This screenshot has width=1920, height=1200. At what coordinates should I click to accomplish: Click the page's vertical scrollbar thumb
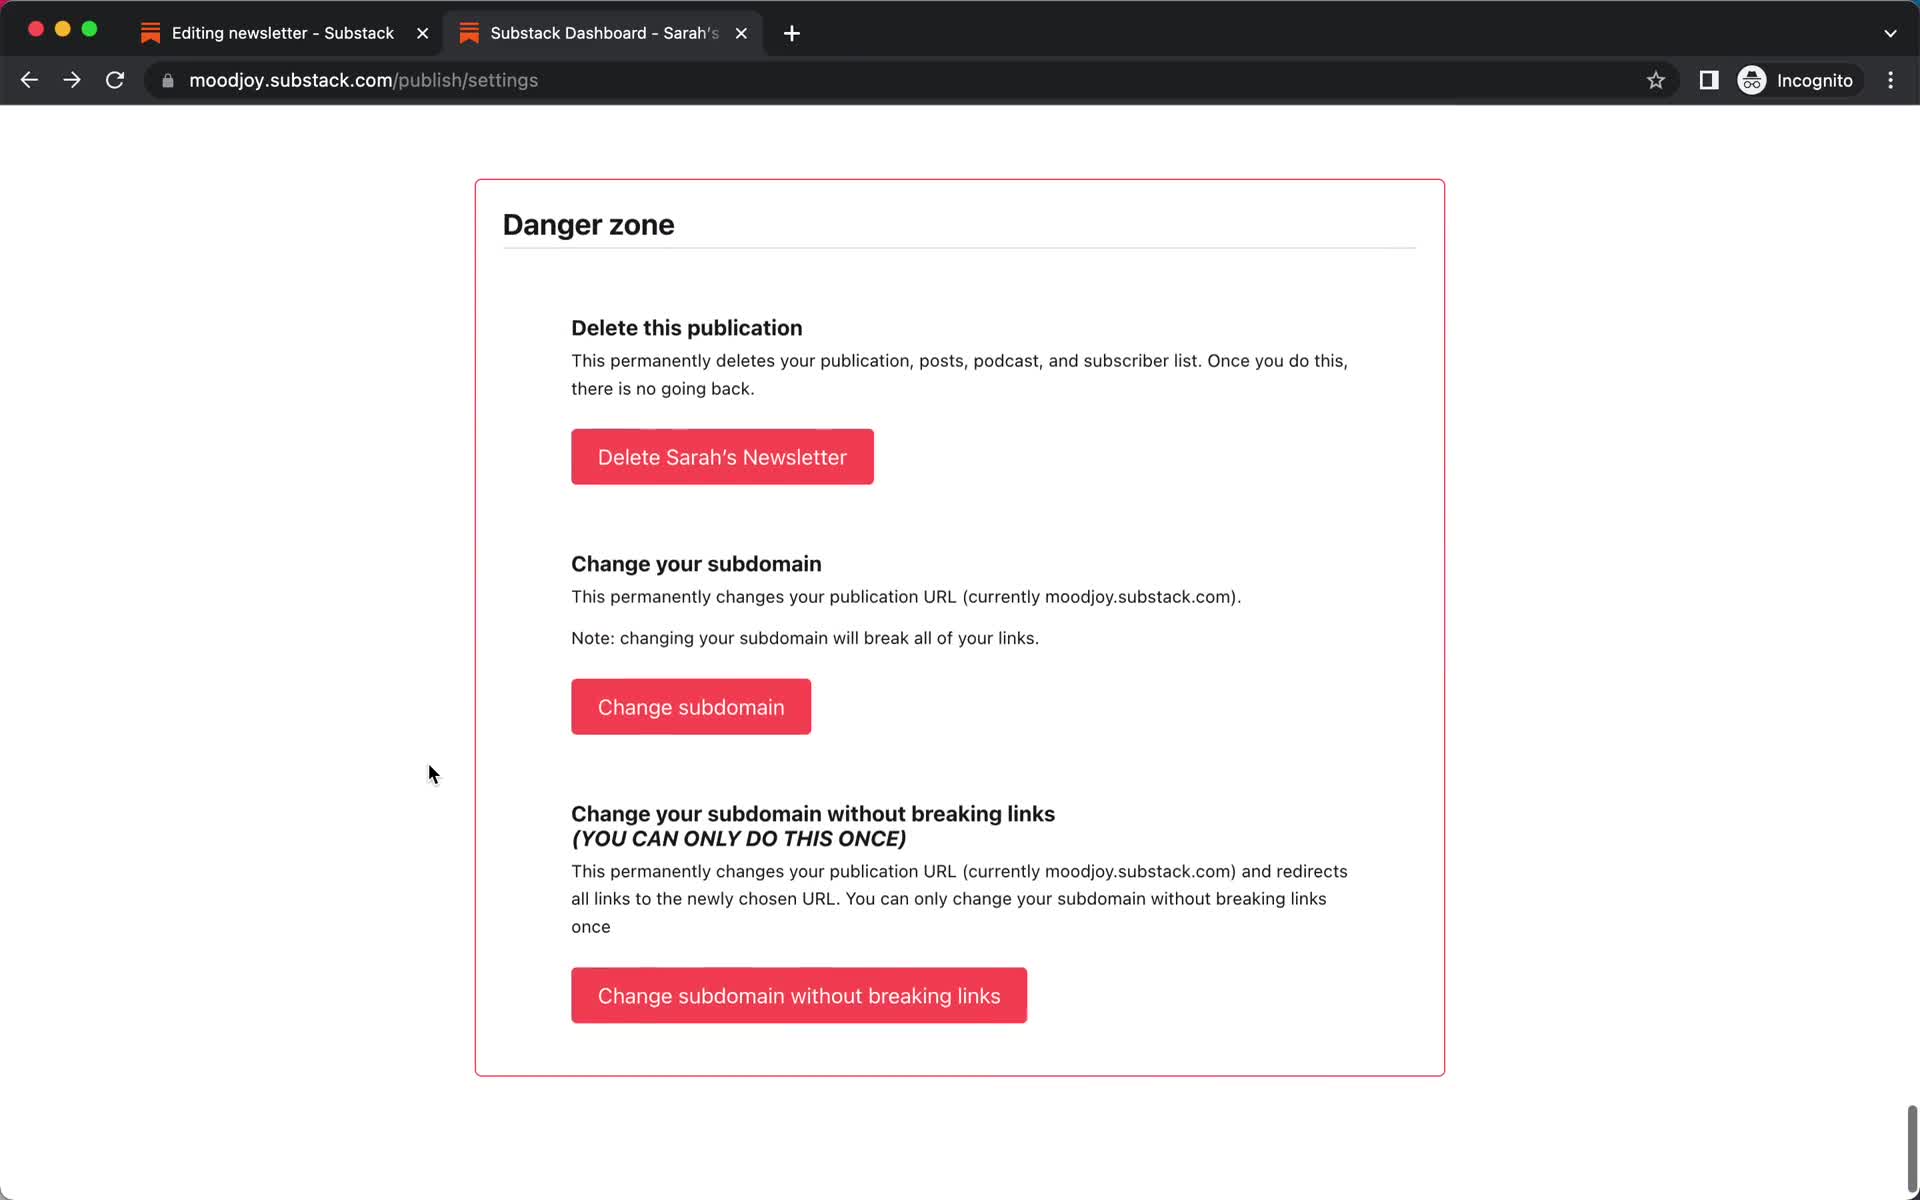pos(1912,1149)
